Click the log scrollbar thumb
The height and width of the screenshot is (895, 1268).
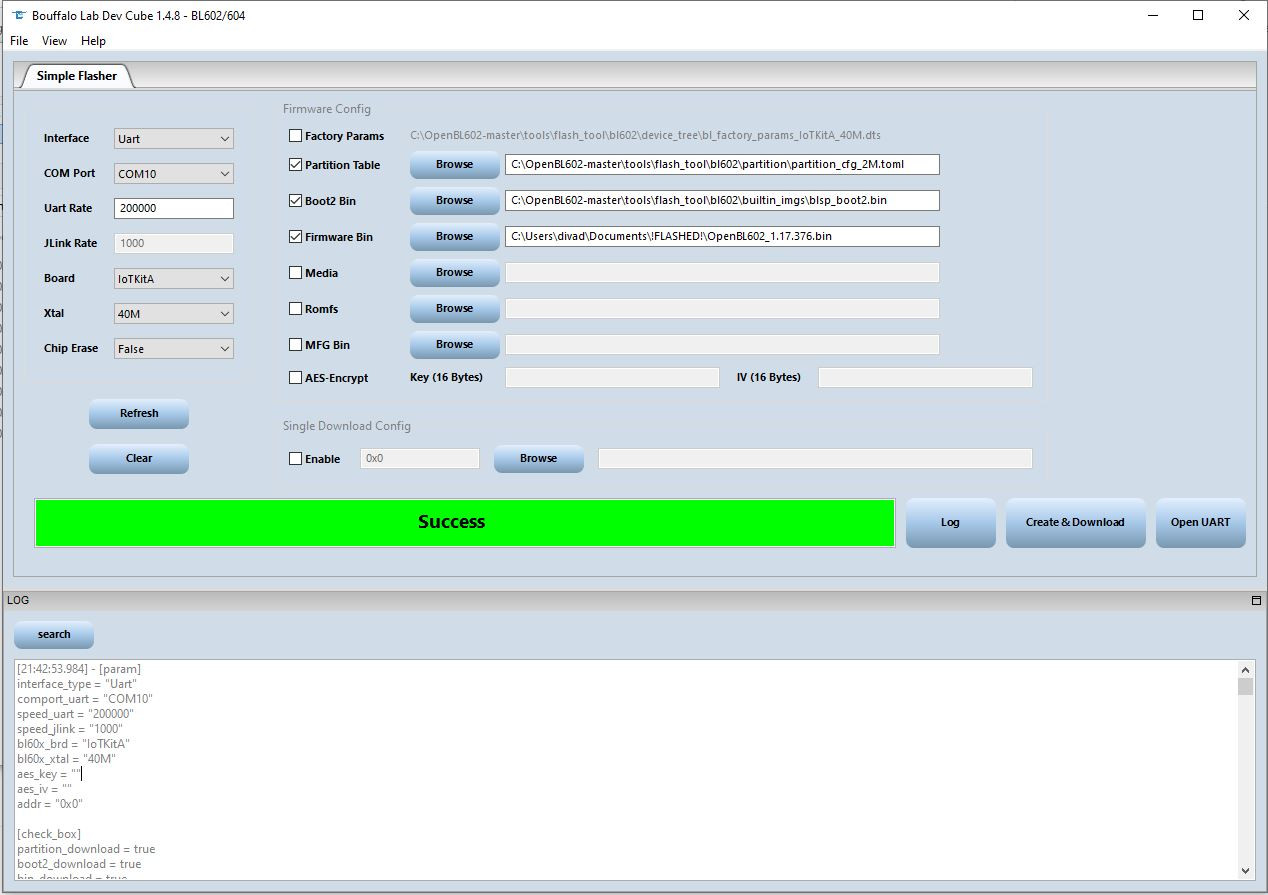click(1245, 686)
